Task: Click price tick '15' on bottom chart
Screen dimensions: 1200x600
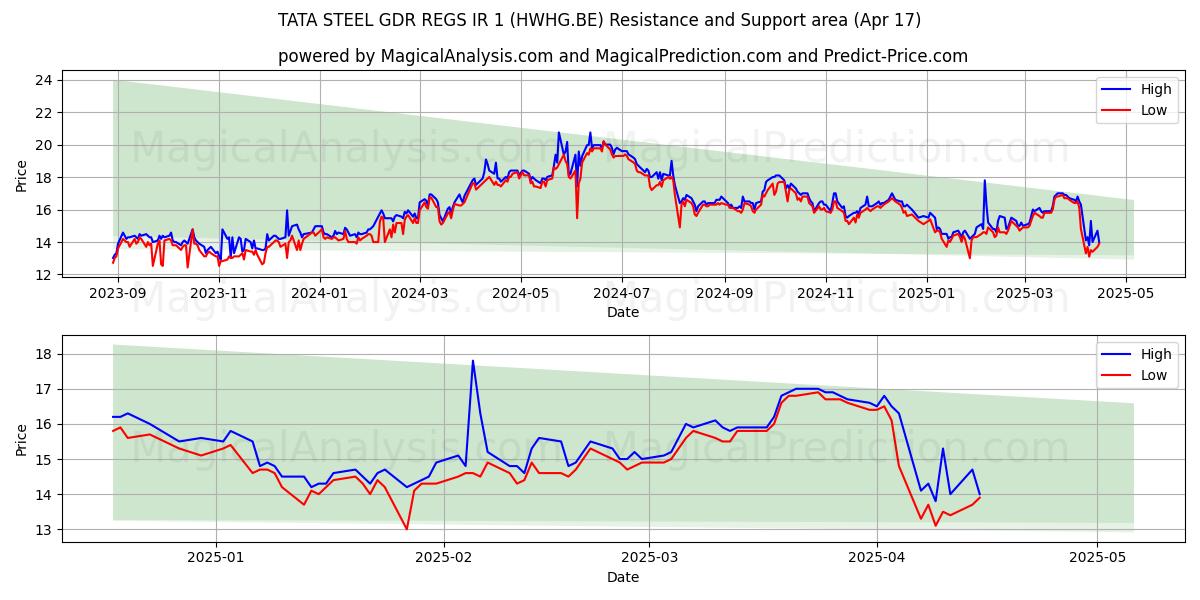Action: (44, 460)
